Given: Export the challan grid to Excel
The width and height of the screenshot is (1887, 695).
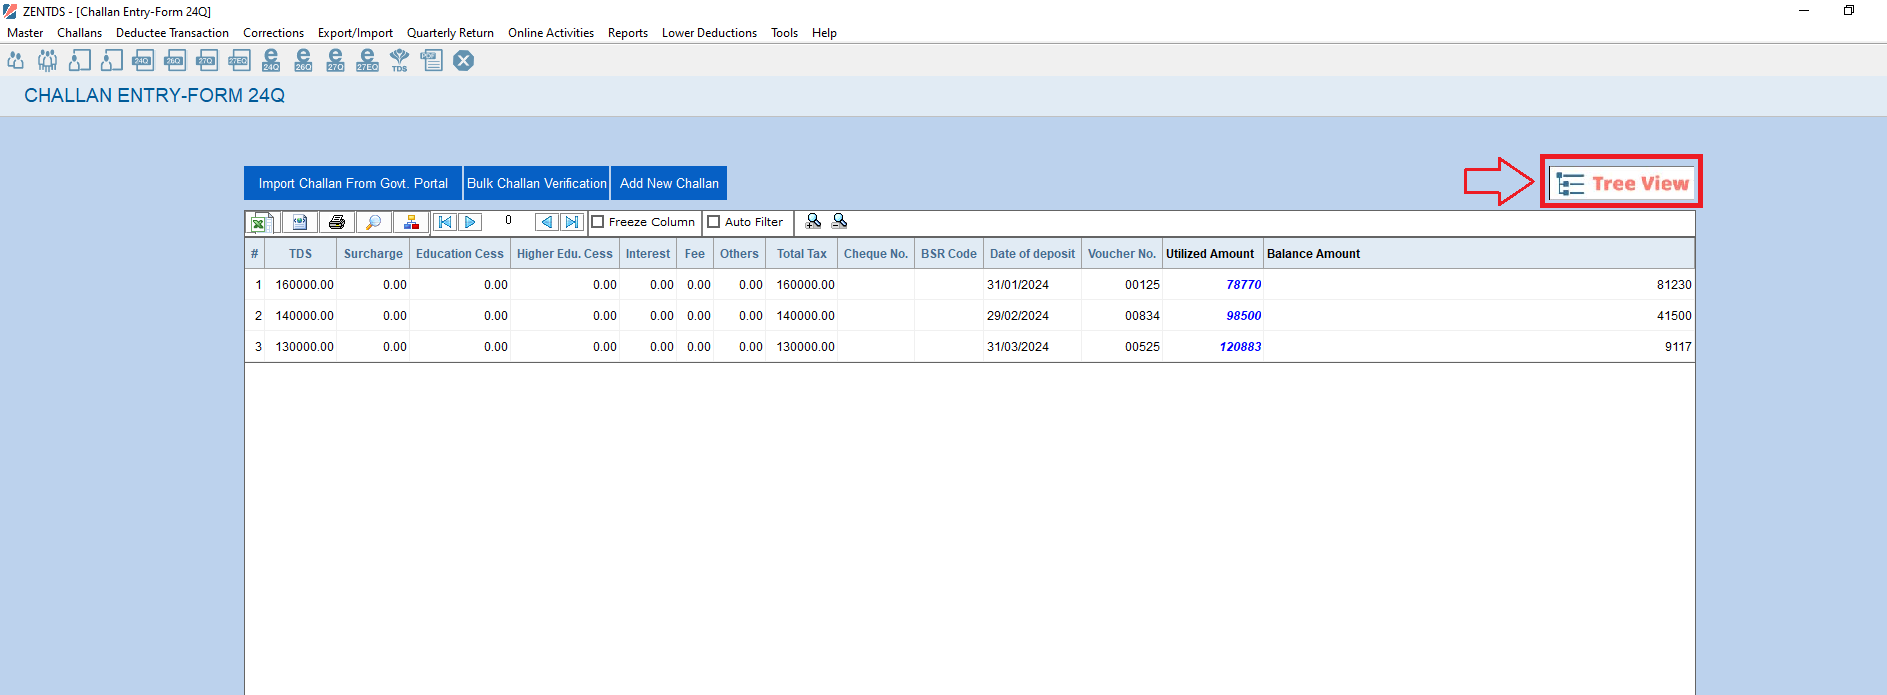Looking at the screenshot, I should click(262, 222).
